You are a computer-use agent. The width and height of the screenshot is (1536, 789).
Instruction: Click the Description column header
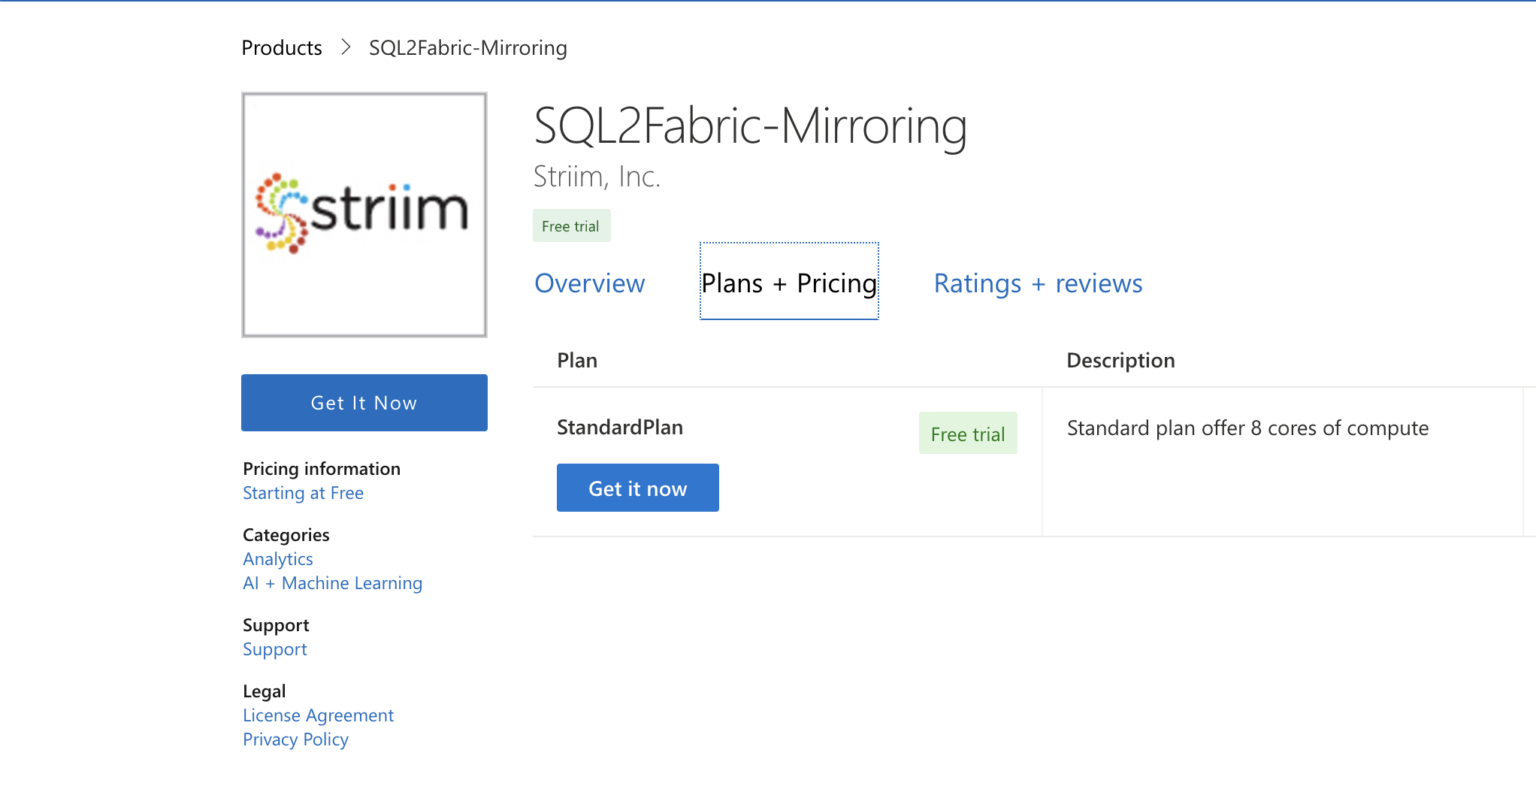(1120, 360)
